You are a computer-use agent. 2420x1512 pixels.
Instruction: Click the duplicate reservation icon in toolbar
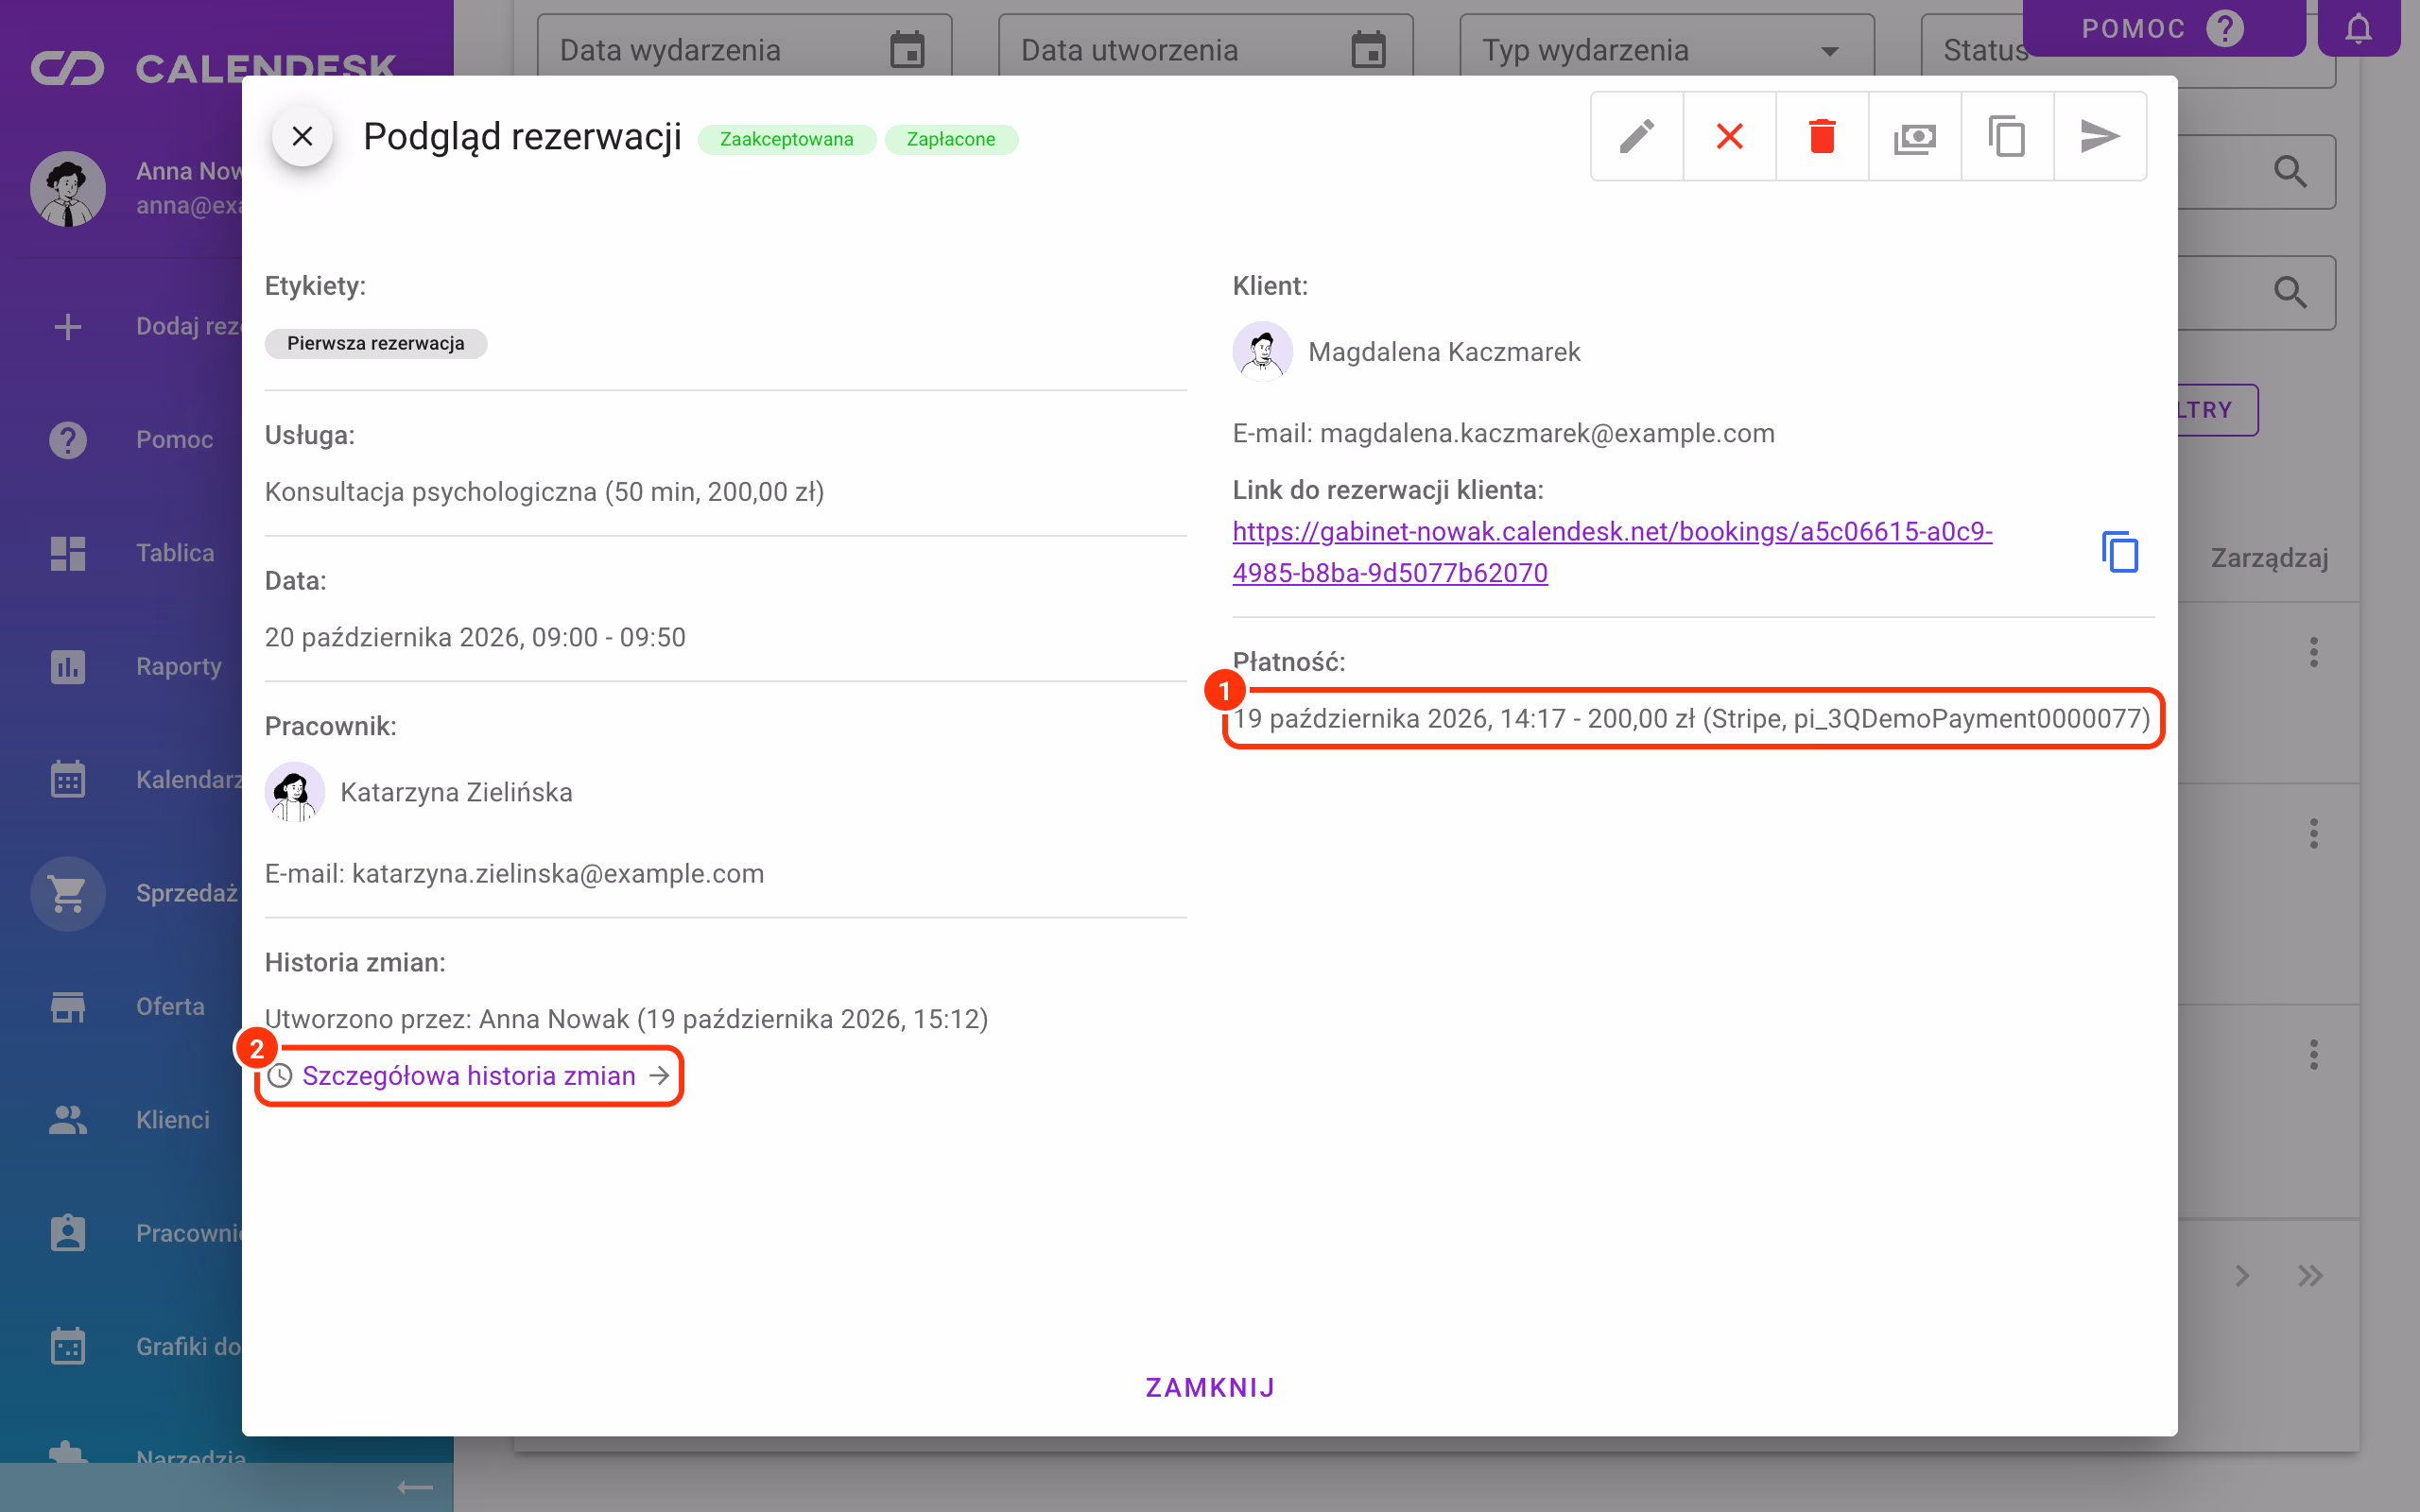coord(2007,136)
